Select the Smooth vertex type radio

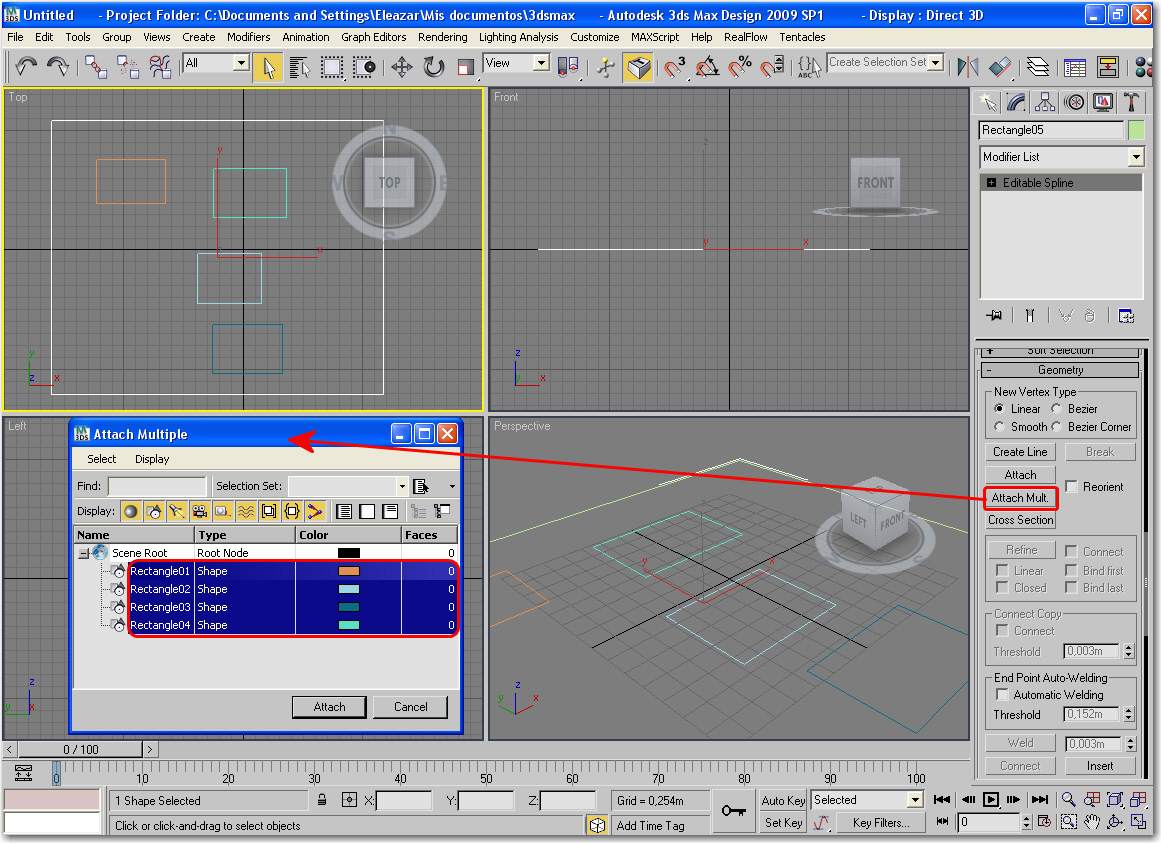click(x=999, y=426)
